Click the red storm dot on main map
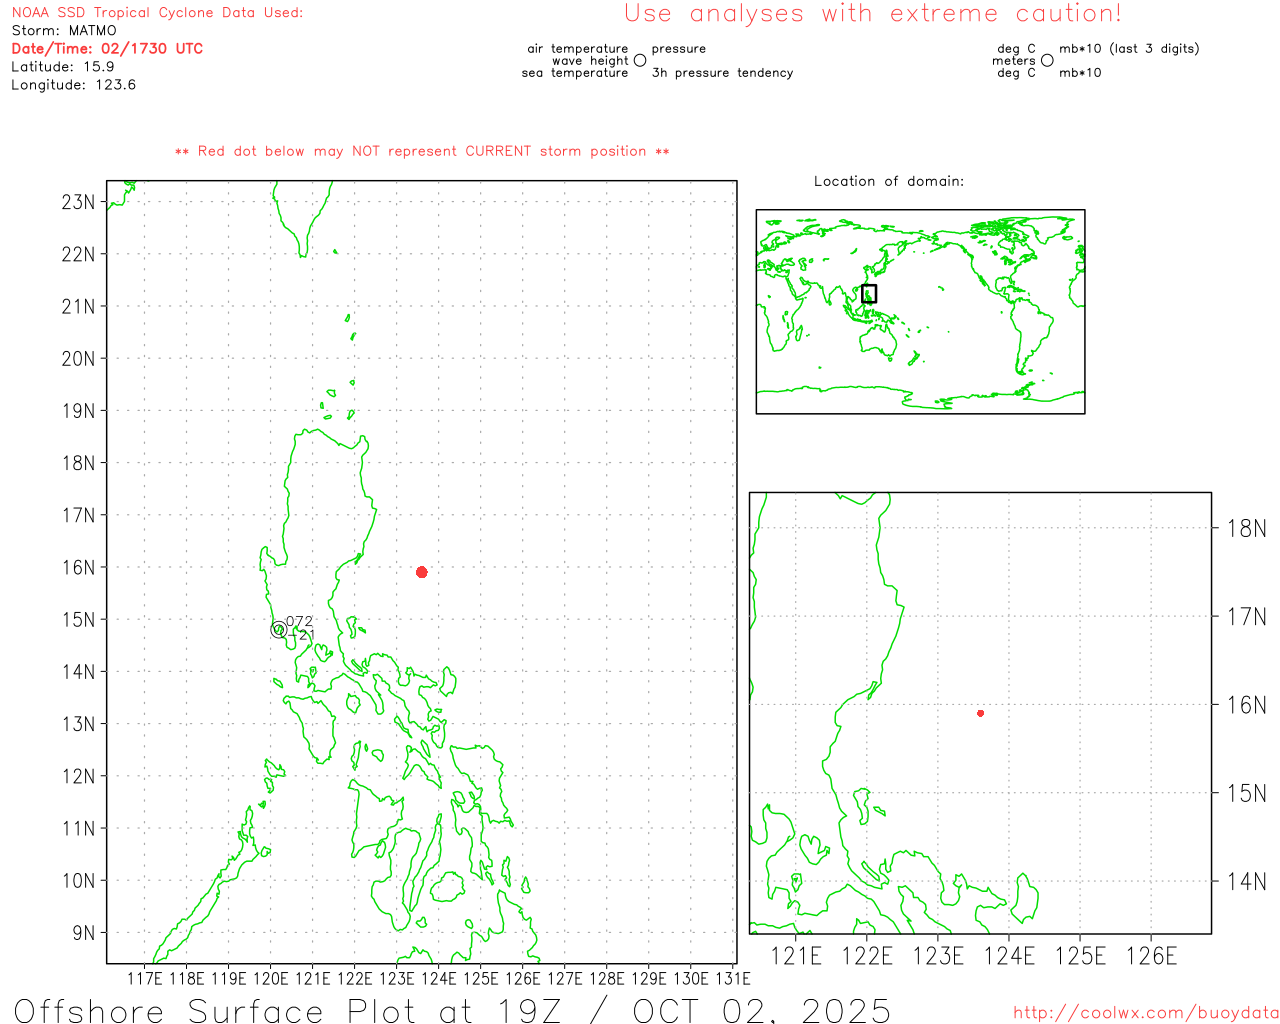The image size is (1280, 1024). pyautogui.click(x=422, y=572)
